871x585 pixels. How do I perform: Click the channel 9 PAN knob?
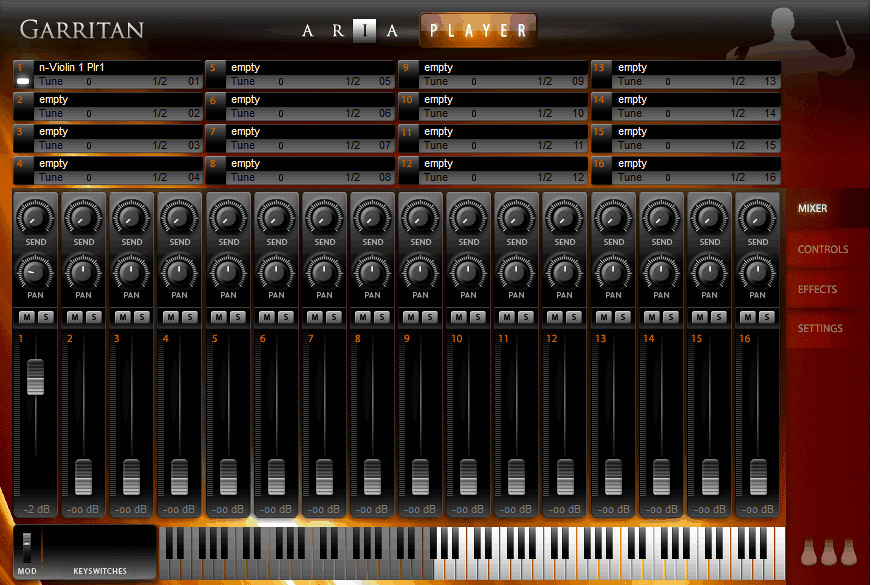click(420, 272)
